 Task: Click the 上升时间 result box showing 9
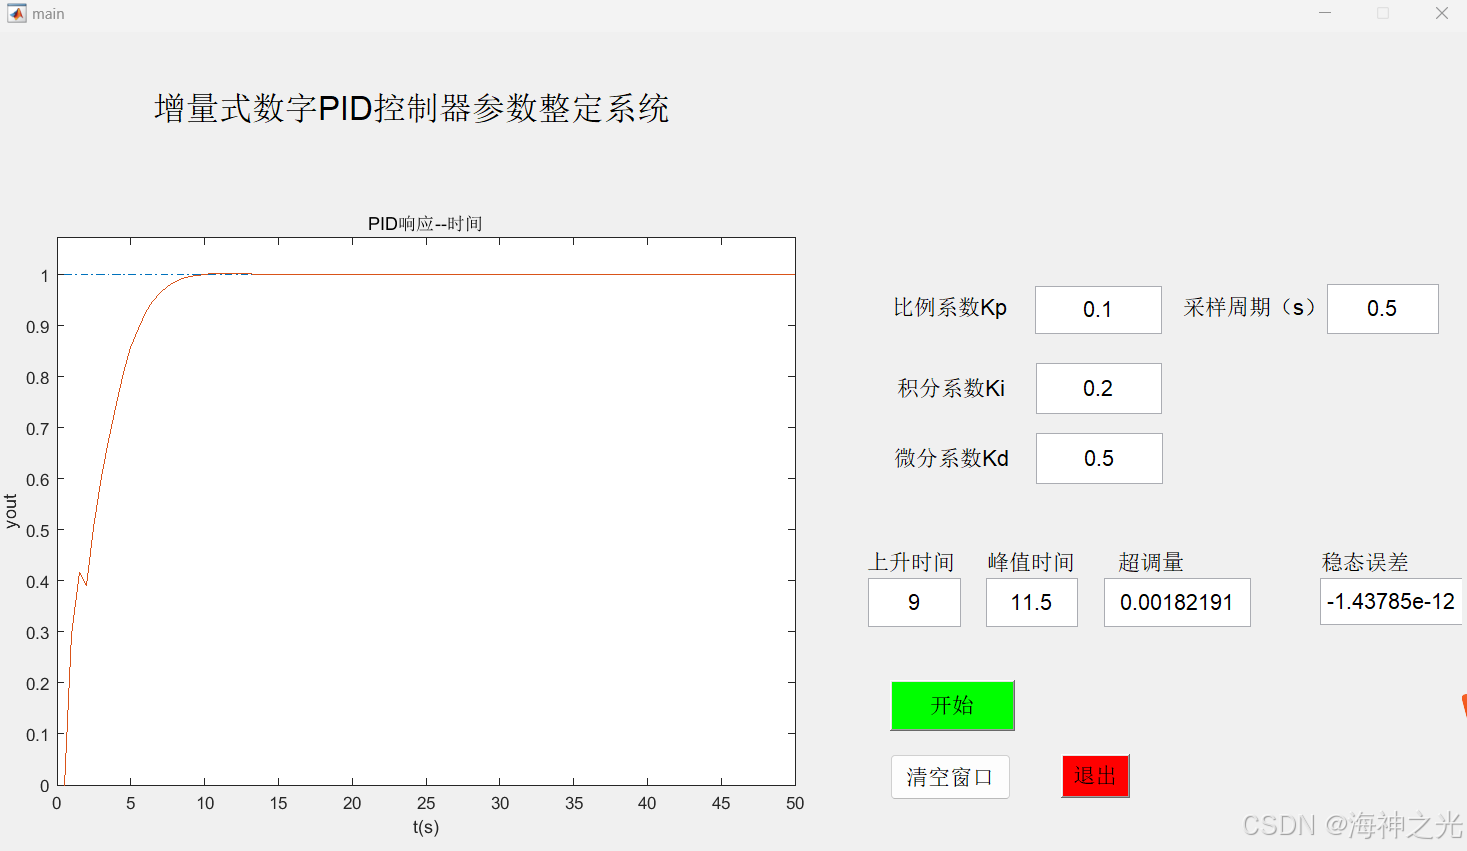click(x=913, y=602)
